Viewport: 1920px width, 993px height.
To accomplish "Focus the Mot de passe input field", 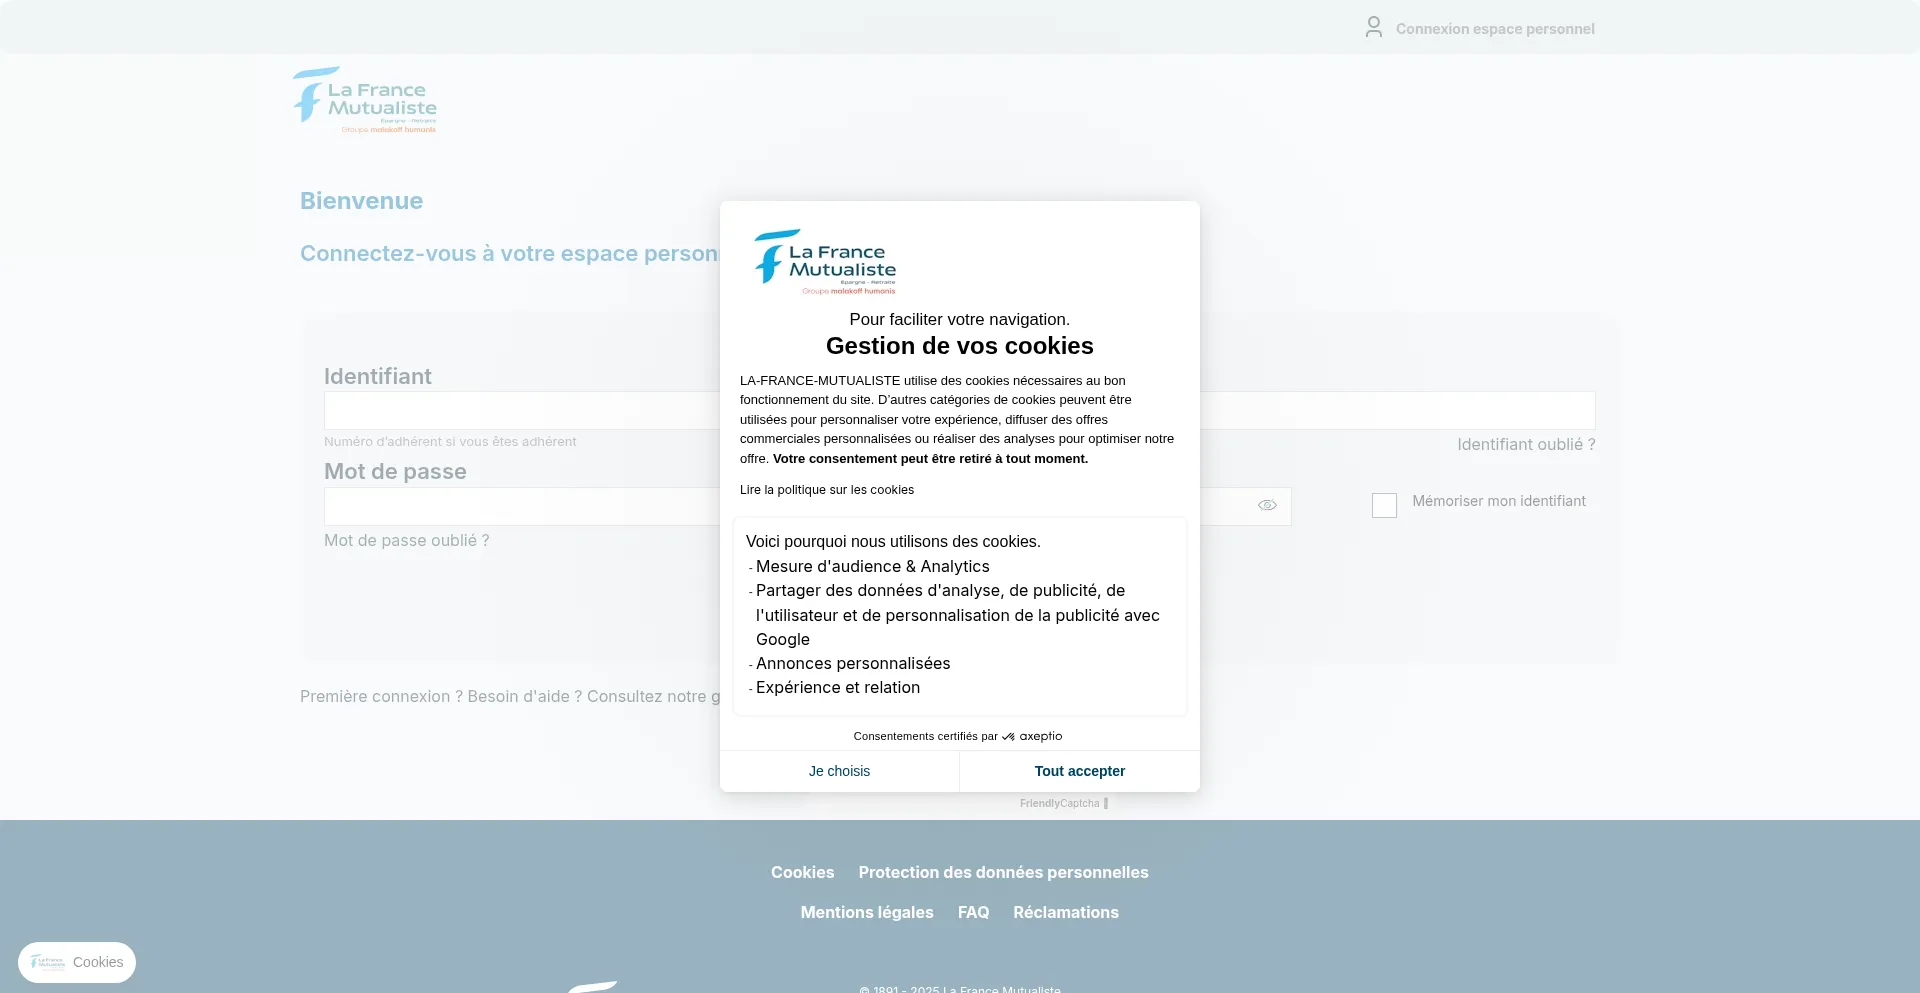I will tap(520, 507).
